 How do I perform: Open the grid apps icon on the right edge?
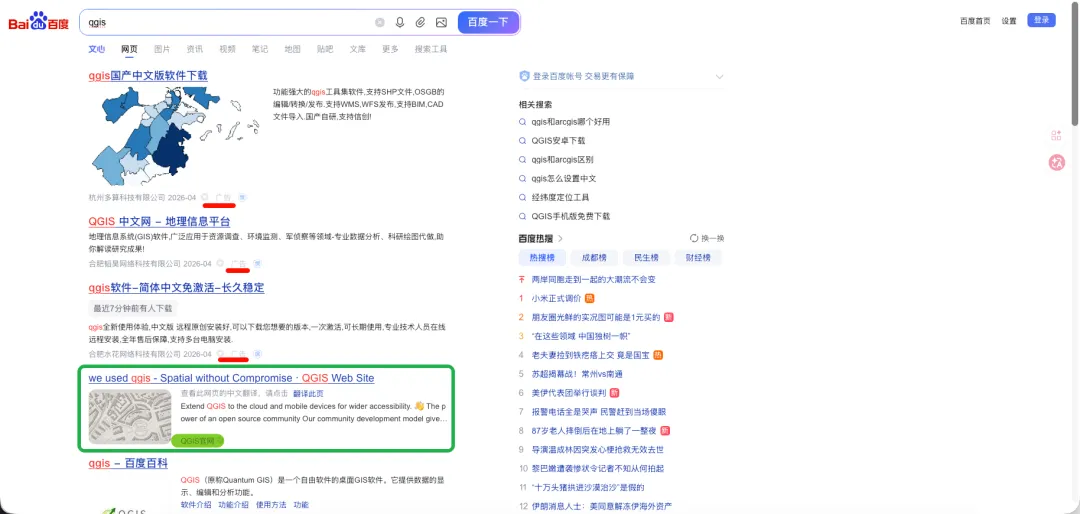[x=1056, y=135]
